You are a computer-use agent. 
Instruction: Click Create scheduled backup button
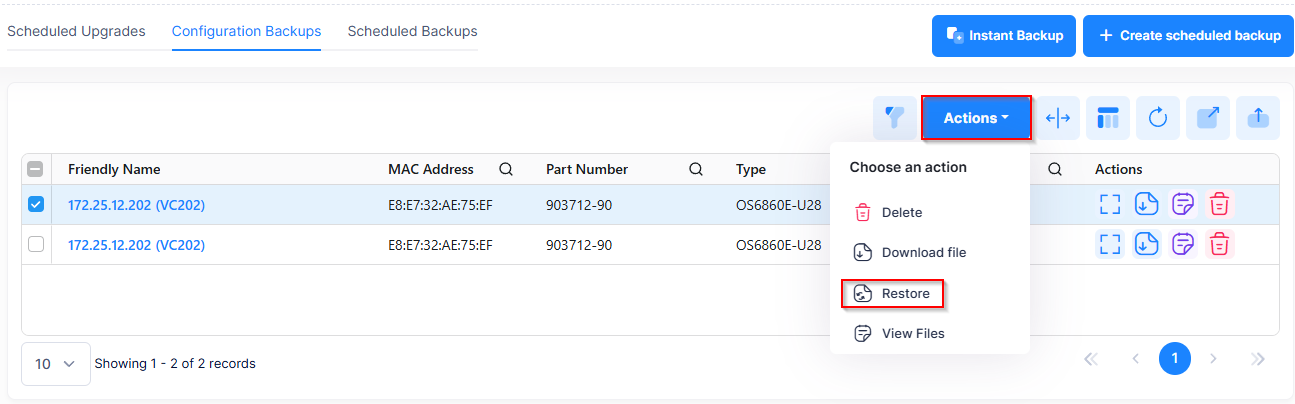point(1189,36)
